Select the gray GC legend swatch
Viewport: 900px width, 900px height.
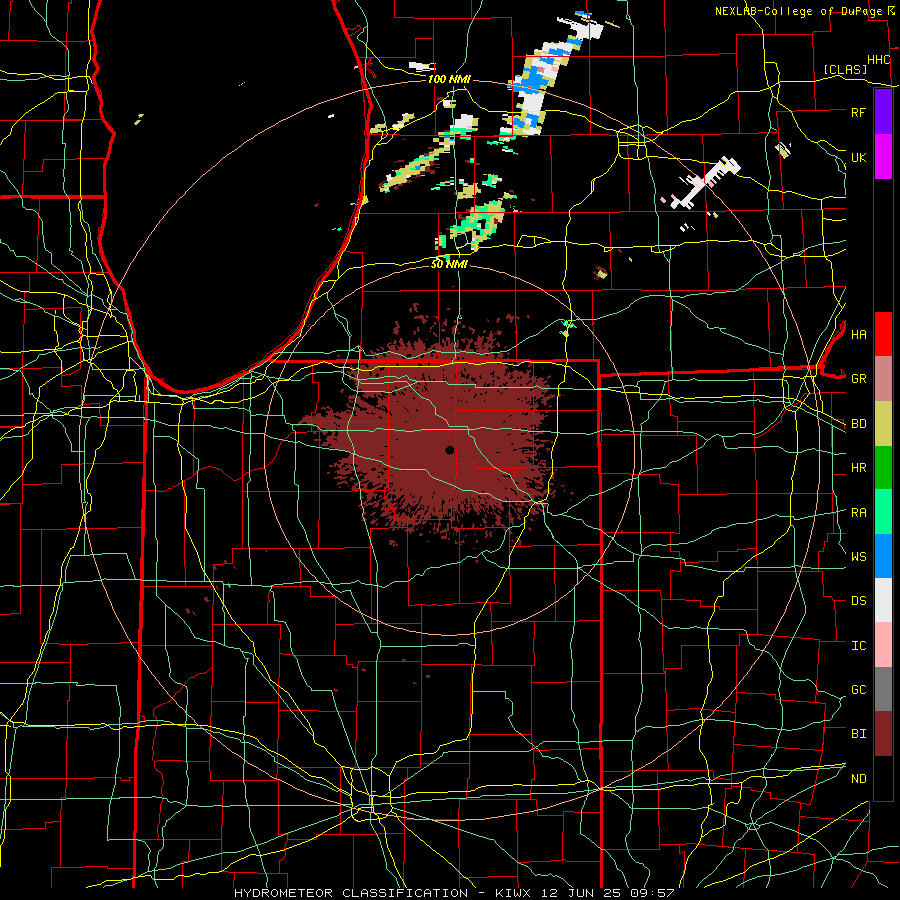[883, 689]
